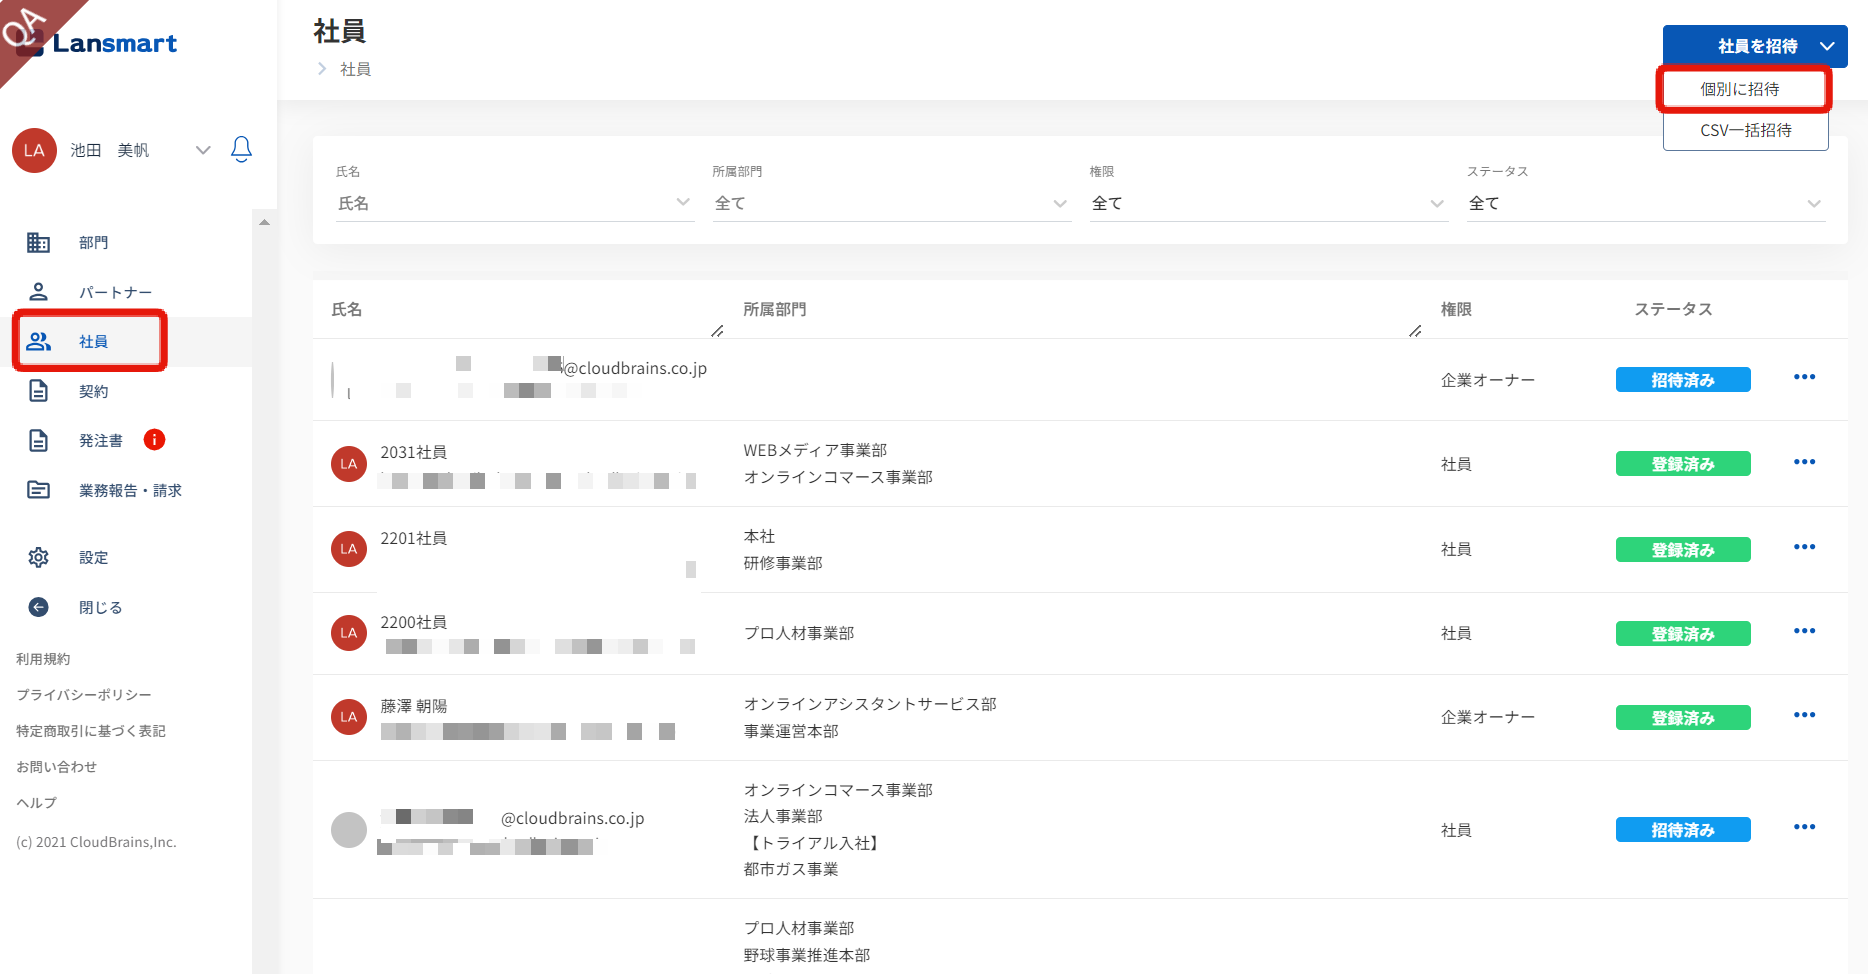Open the 氏名 filter dropdown
This screenshot has height=974, width=1868.
point(515,203)
